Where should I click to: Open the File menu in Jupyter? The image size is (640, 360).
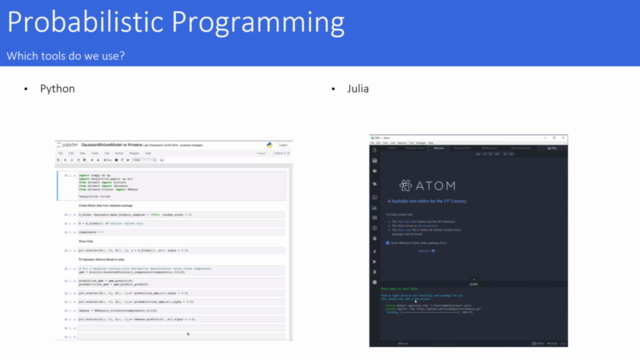(60, 153)
